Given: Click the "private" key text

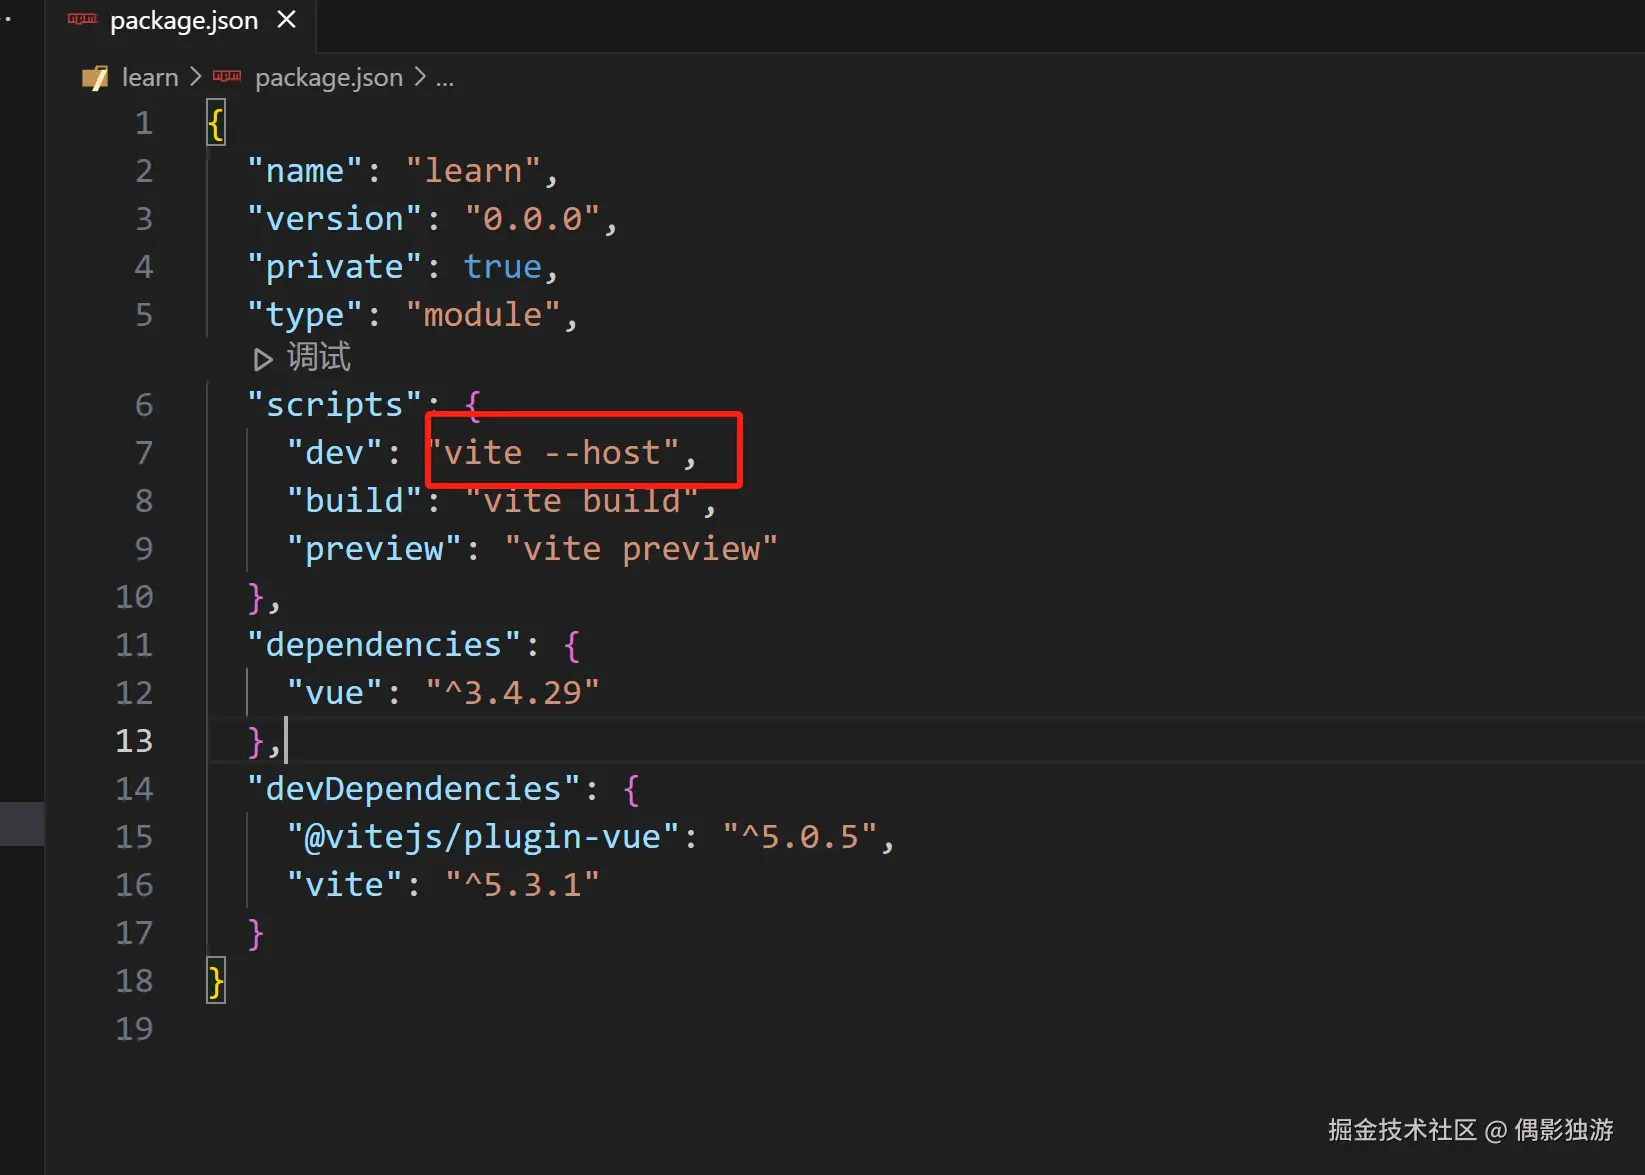Looking at the screenshot, I should pyautogui.click(x=334, y=267).
